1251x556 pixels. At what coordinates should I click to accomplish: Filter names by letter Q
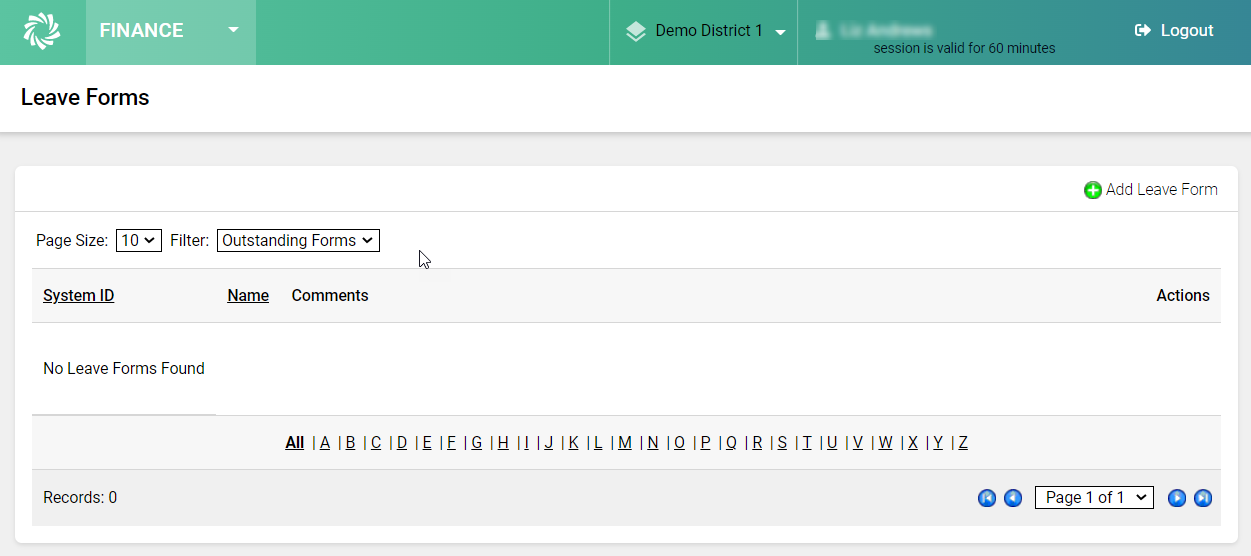[x=731, y=443]
